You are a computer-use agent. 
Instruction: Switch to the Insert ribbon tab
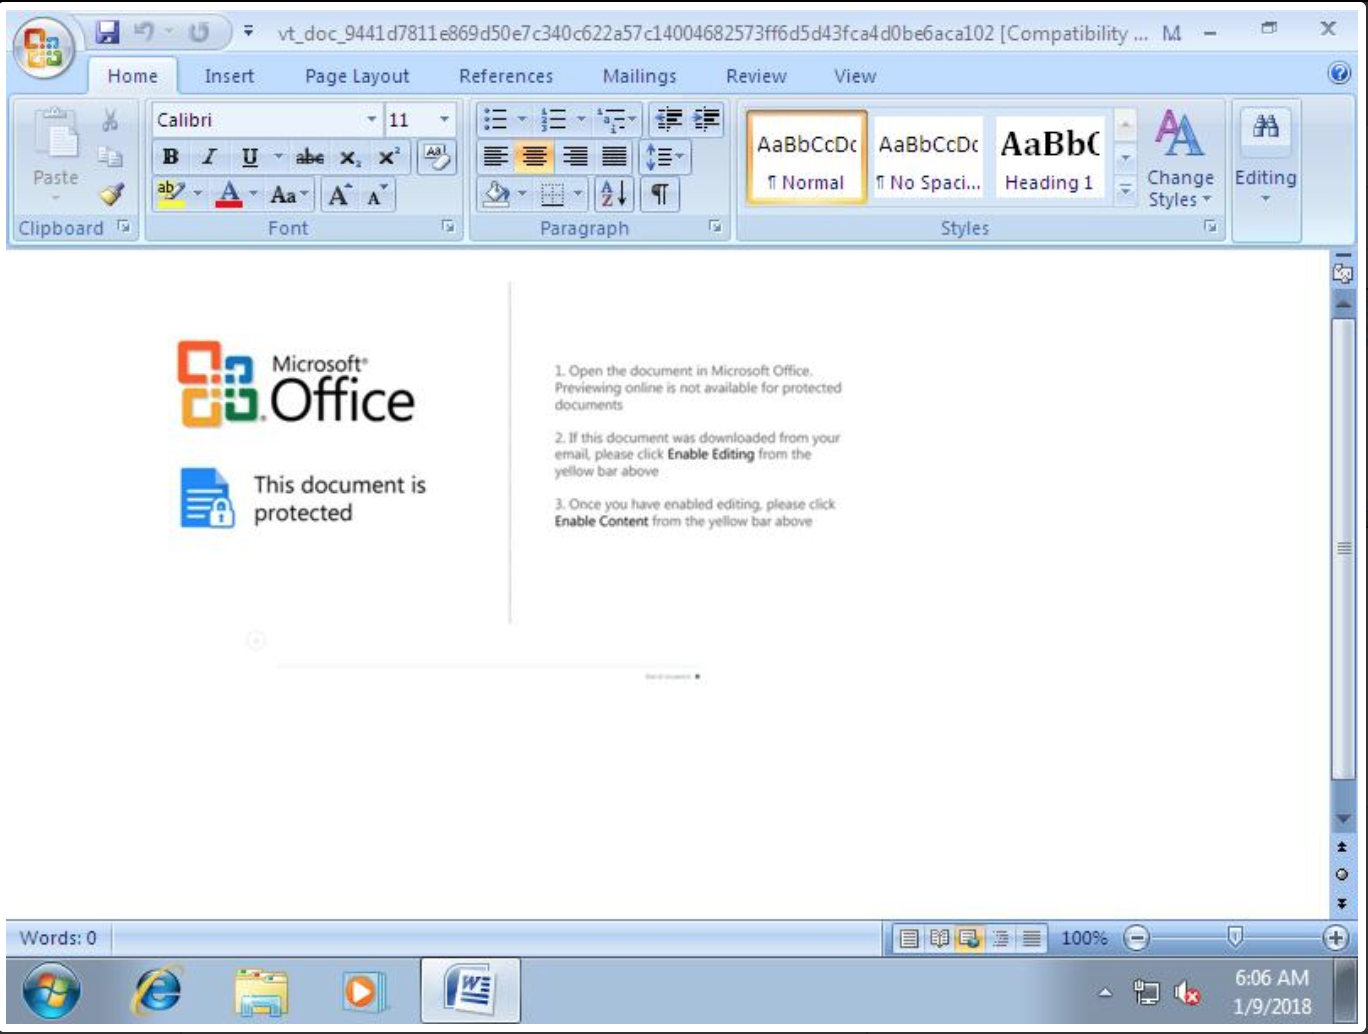[228, 75]
